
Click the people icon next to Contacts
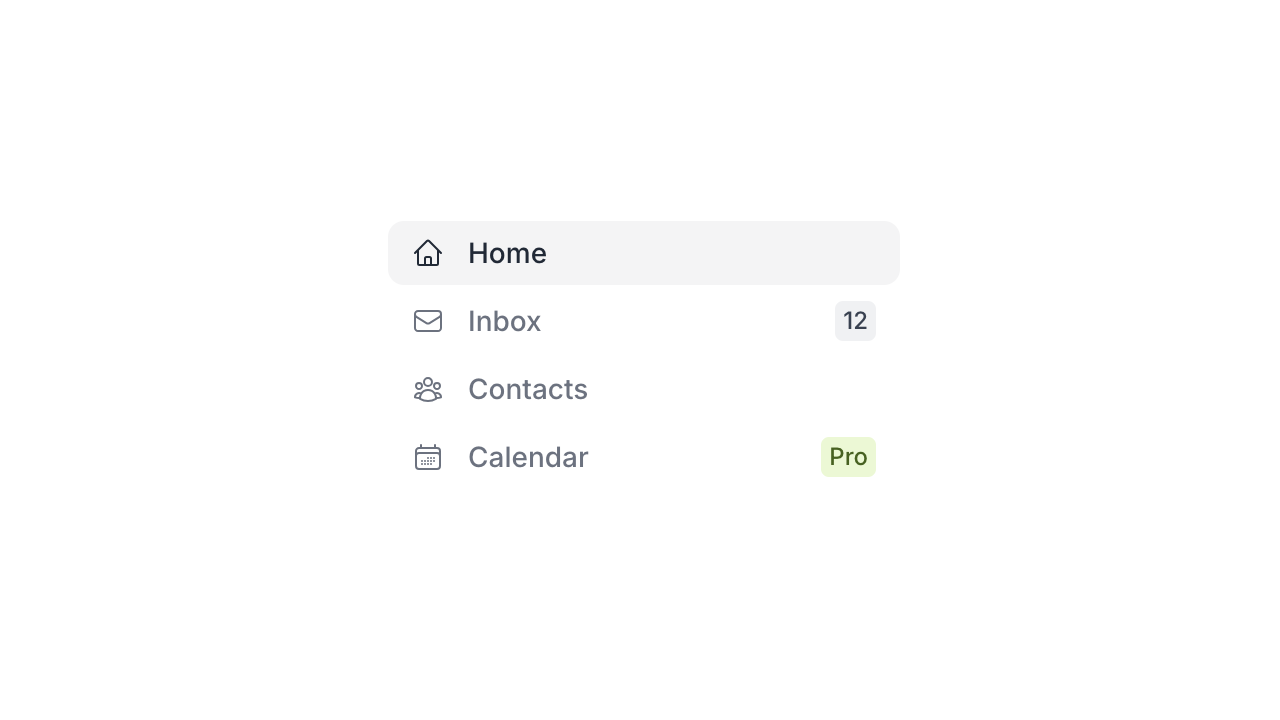(x=428, y=389)
